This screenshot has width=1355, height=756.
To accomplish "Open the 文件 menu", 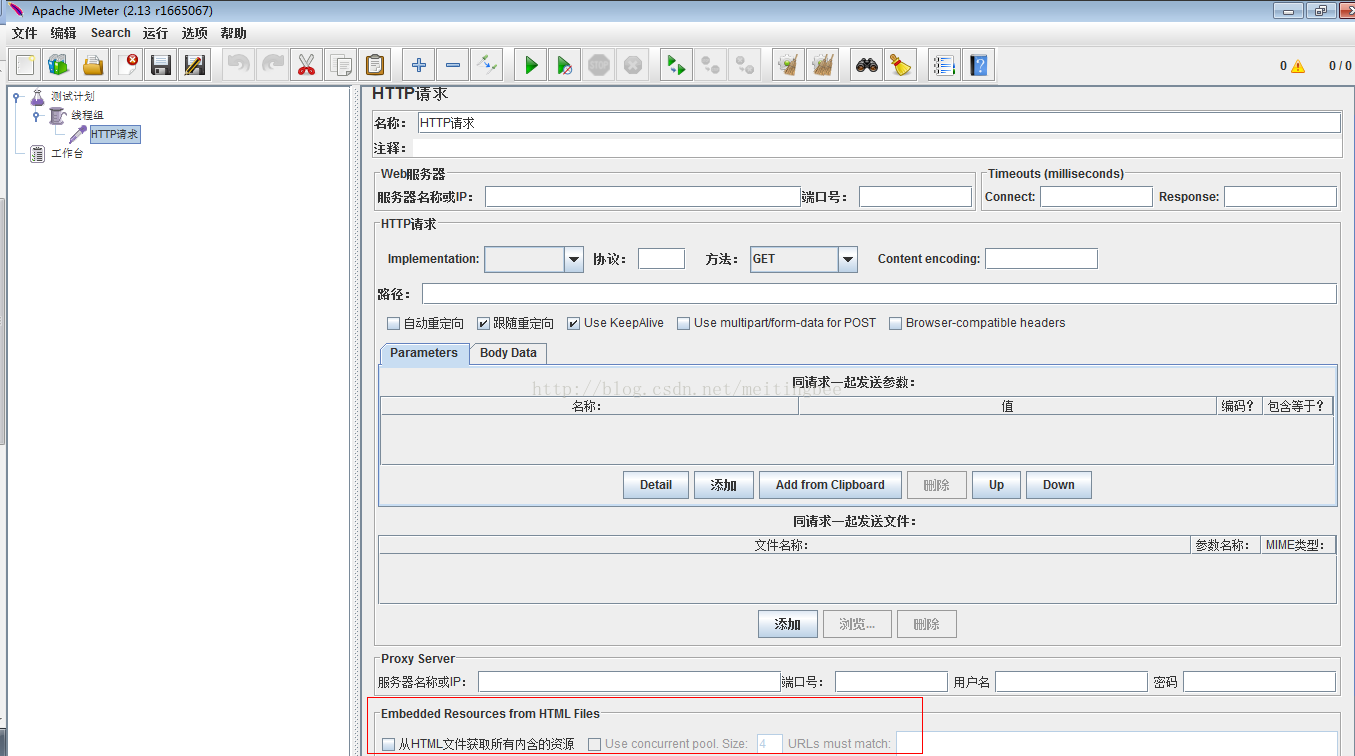I will click(x=24, y=33).
